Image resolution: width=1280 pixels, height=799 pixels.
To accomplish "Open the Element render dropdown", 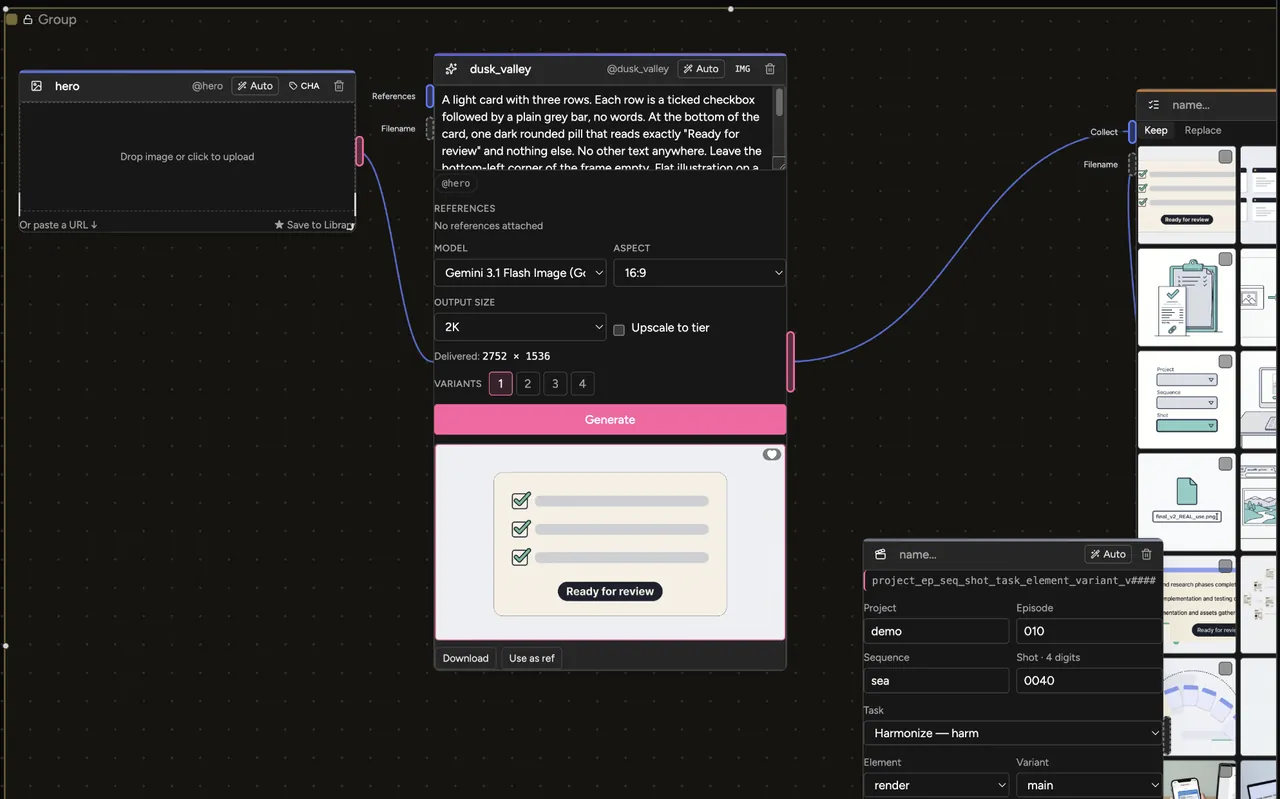I will point(936,785).
